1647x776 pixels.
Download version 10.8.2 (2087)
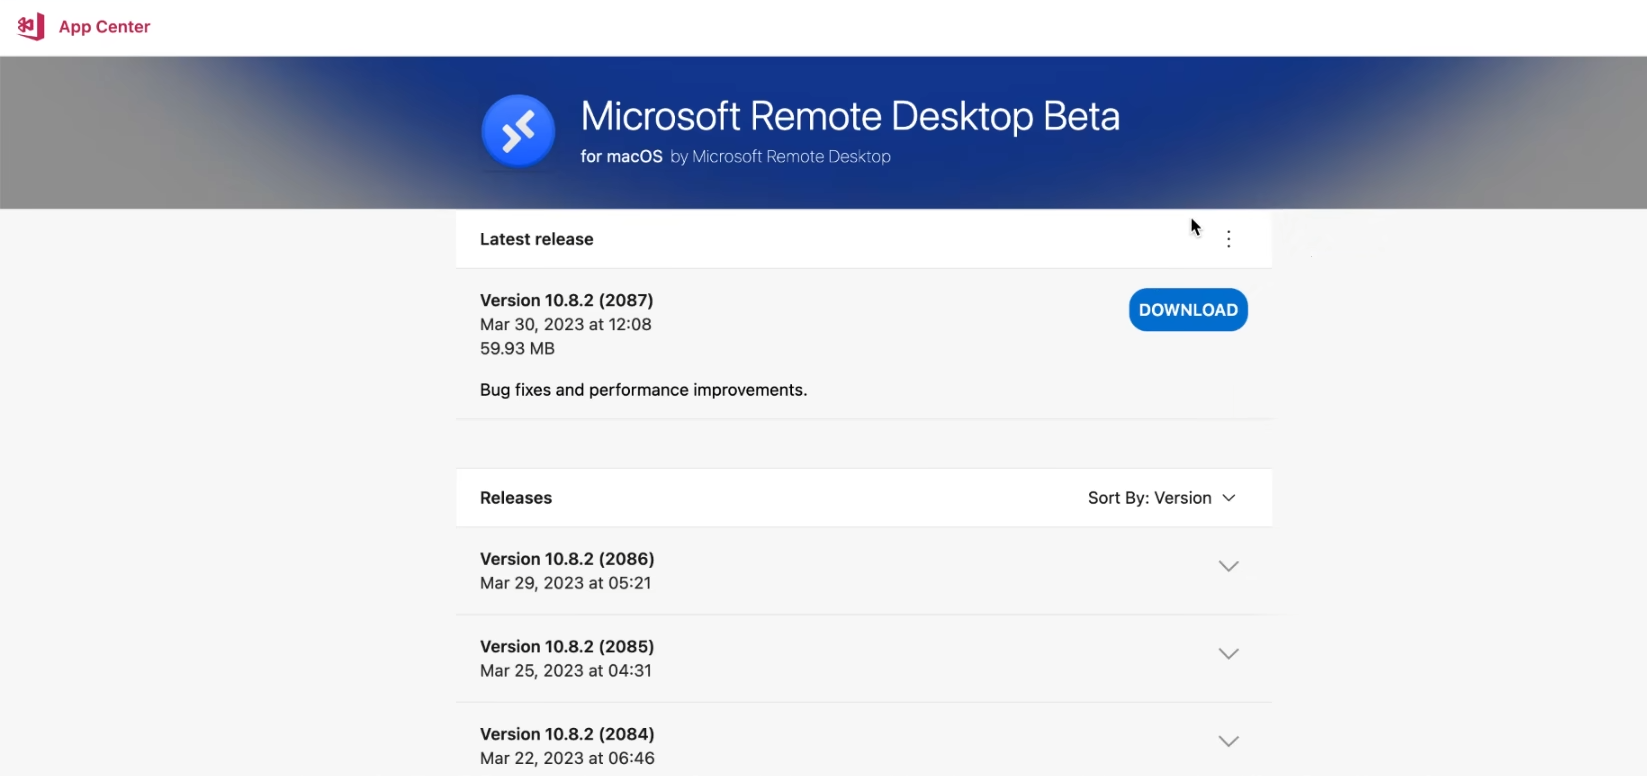[1187, 310]
